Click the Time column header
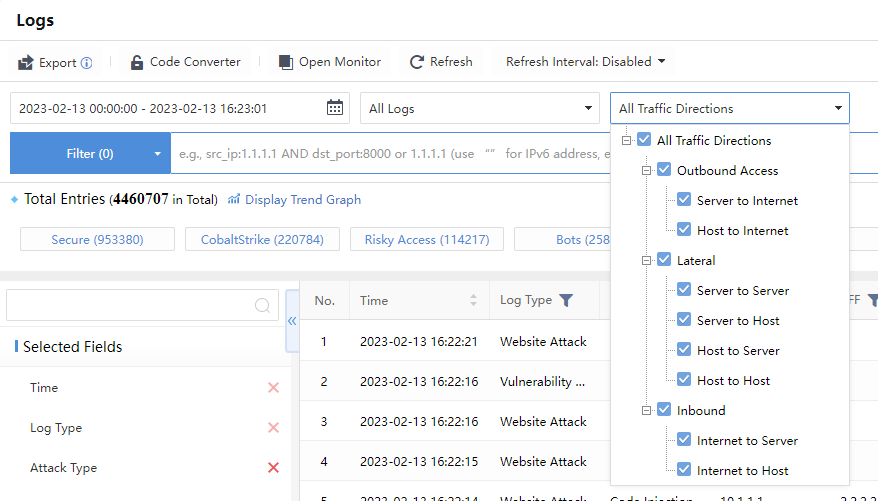 (419, 301)
